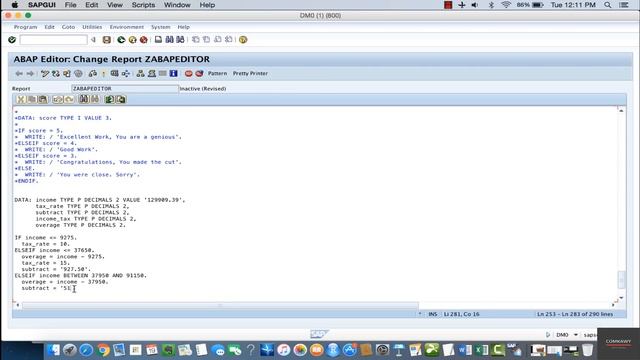The height and width of the screenshot is (360, 640).
Task: Open the macOS Scripts menu
Action: pos(143,5)
